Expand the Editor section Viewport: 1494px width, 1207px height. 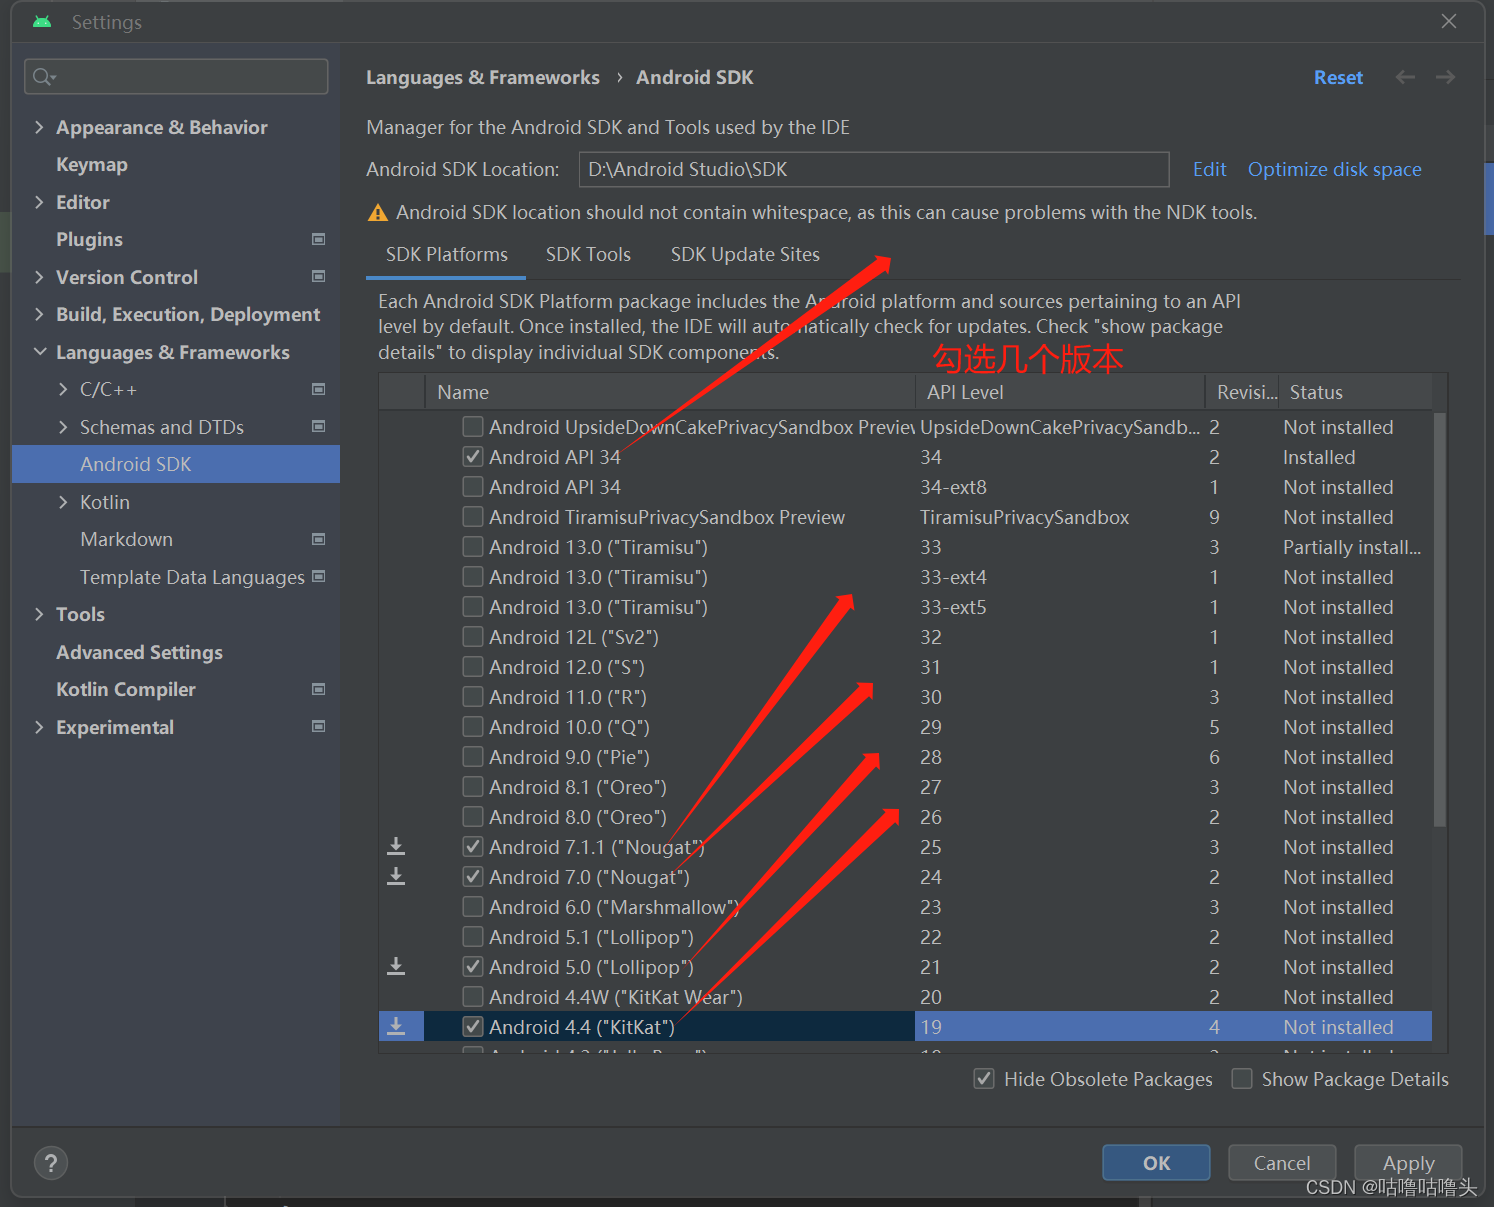click(x=39, y=202)
